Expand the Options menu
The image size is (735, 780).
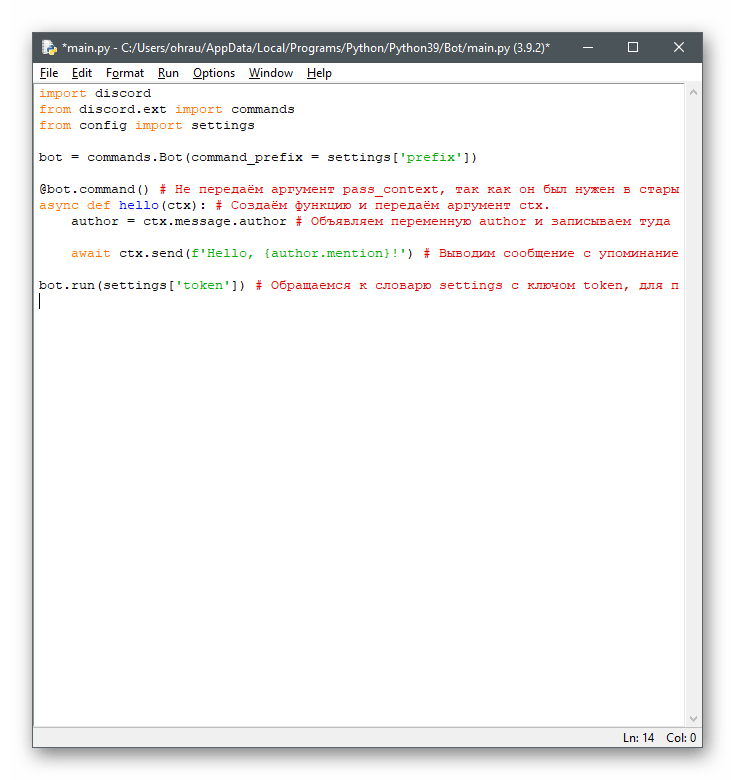coord(214,73)
